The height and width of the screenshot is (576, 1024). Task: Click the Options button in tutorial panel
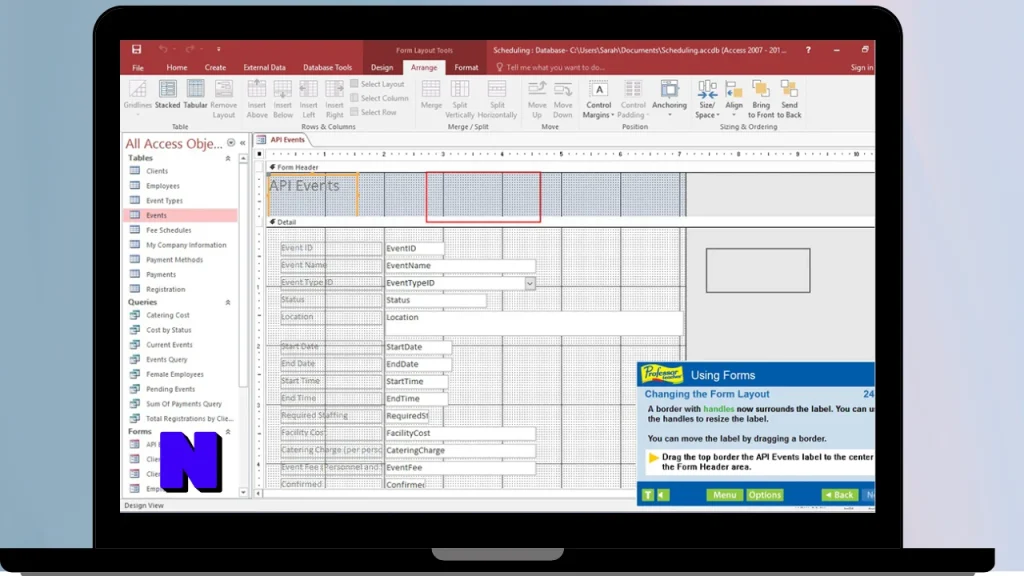765,495
